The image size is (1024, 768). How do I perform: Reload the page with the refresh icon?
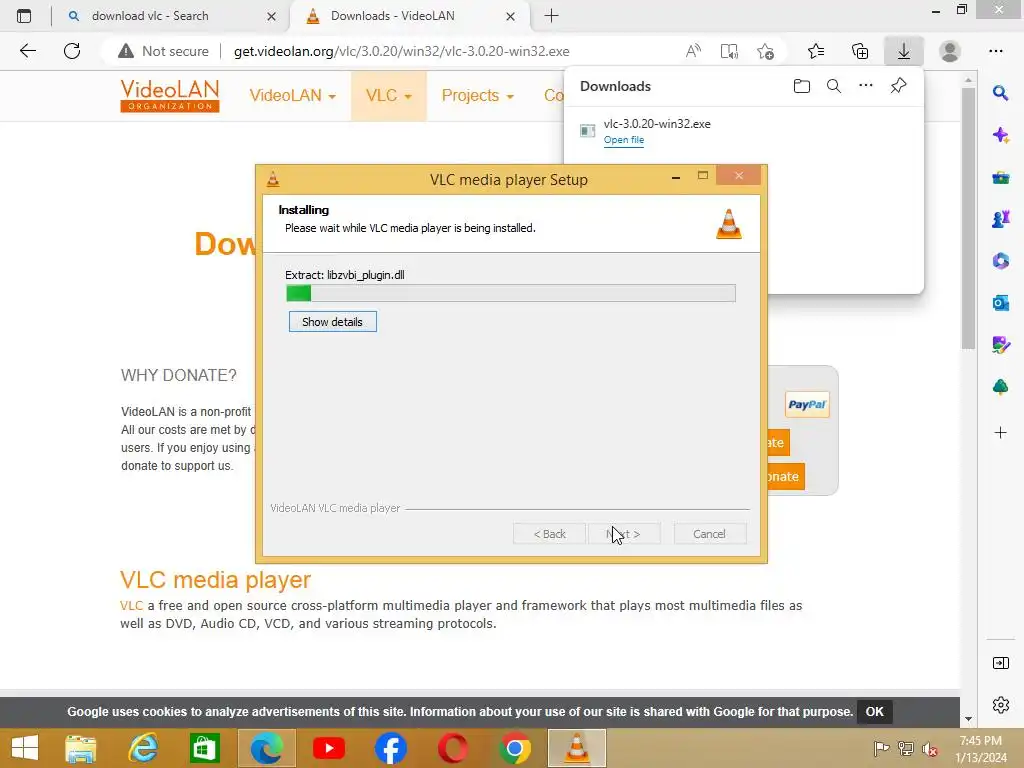[72, 51]
